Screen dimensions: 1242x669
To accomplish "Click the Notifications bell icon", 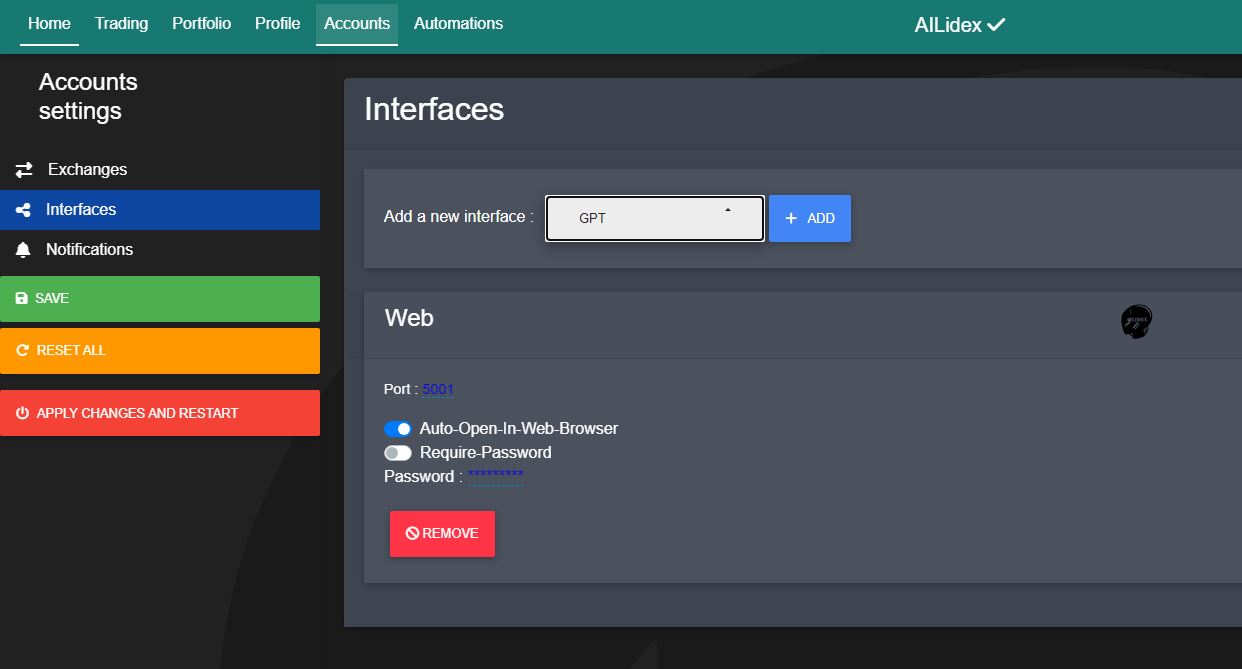I will [22, 249].
